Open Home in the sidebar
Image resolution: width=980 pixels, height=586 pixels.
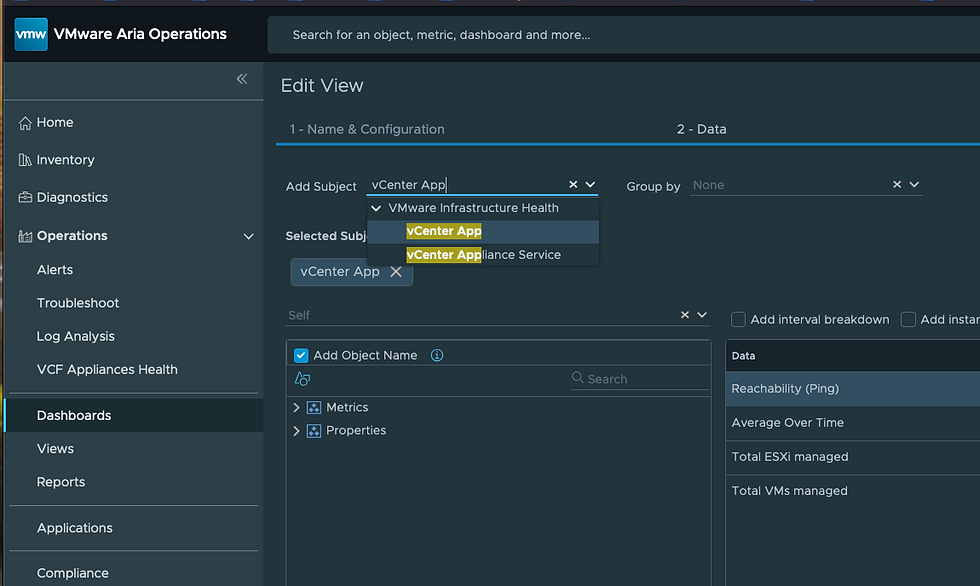(x=54, y=122)
